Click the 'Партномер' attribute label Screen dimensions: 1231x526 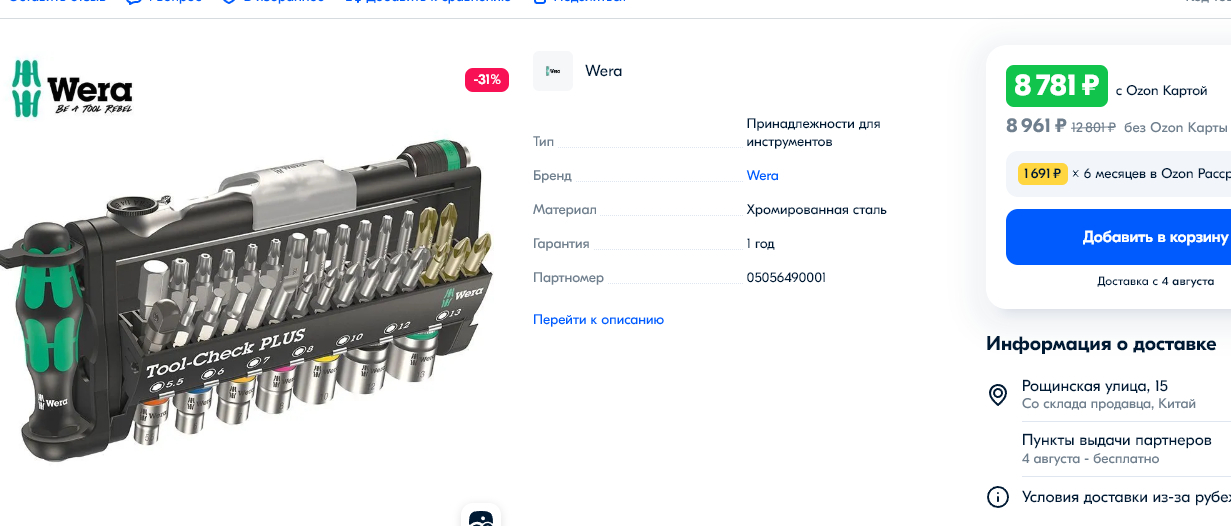click(x=568, y=278)
